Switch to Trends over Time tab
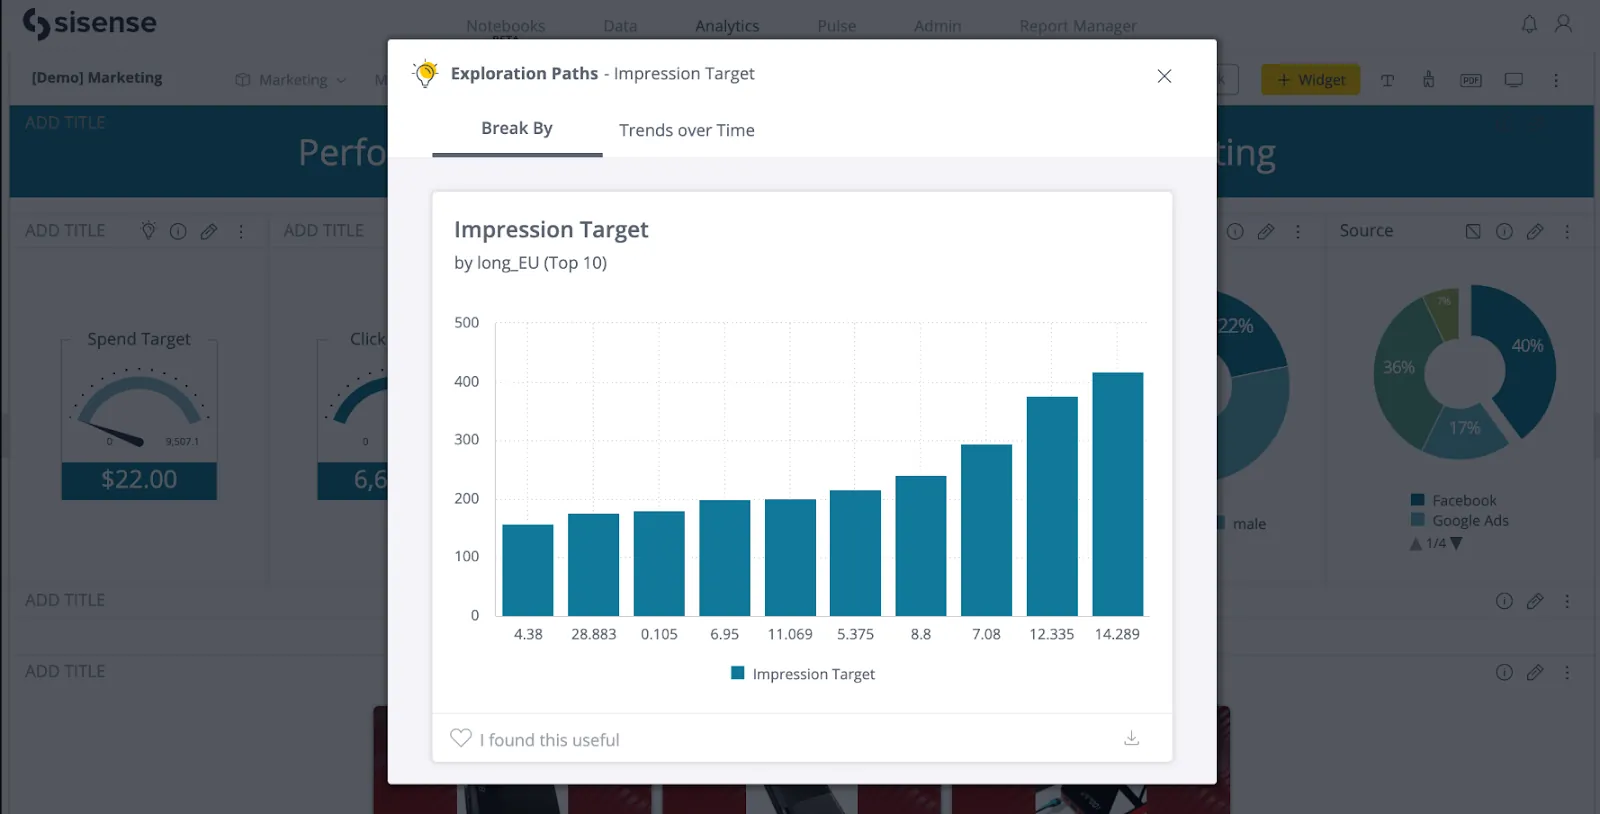 (x=686, y=130)
